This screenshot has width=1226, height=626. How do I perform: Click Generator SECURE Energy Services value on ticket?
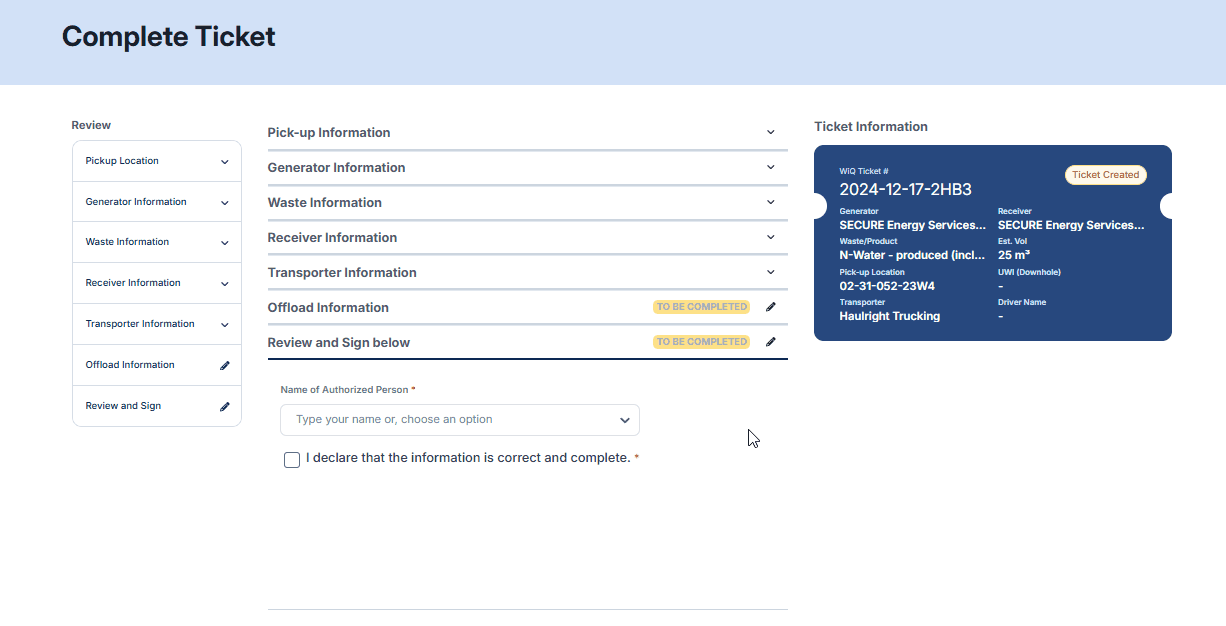point(912,225)
